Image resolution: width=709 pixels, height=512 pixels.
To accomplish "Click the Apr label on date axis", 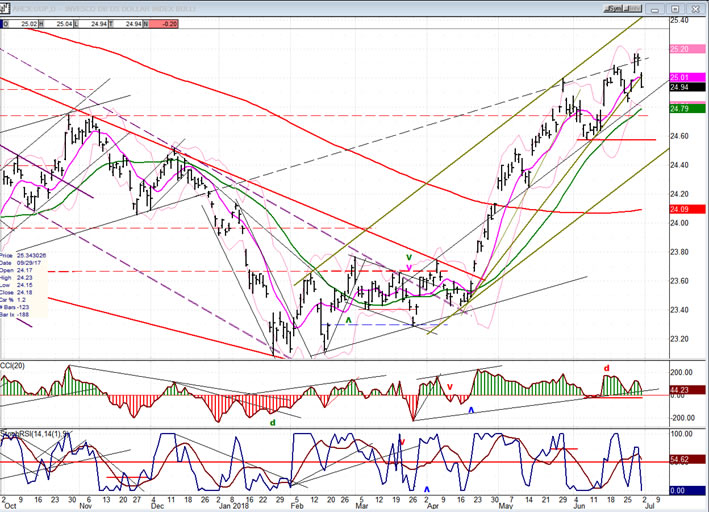I will [x=433, y=506].
